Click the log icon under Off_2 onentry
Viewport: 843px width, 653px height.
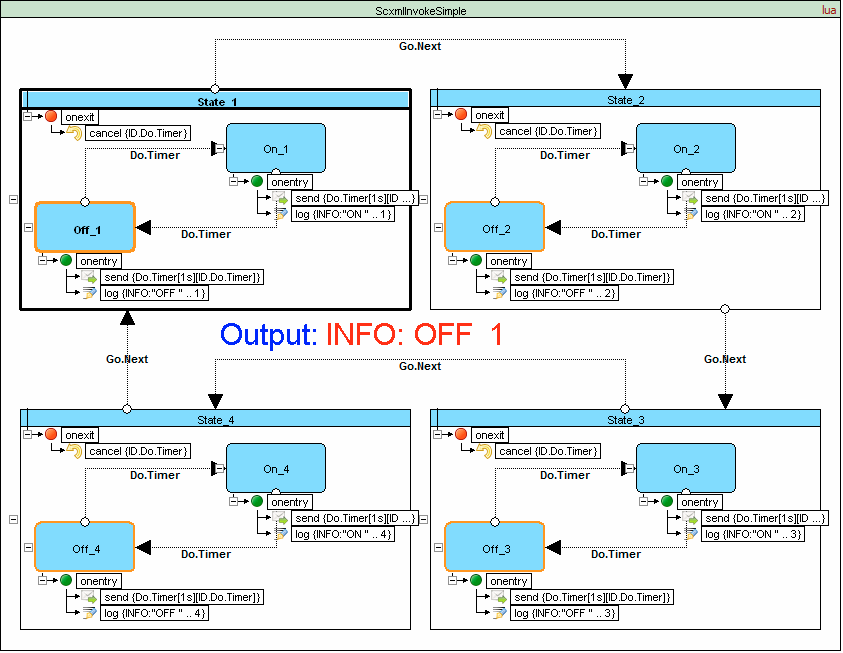pos(498,293)
